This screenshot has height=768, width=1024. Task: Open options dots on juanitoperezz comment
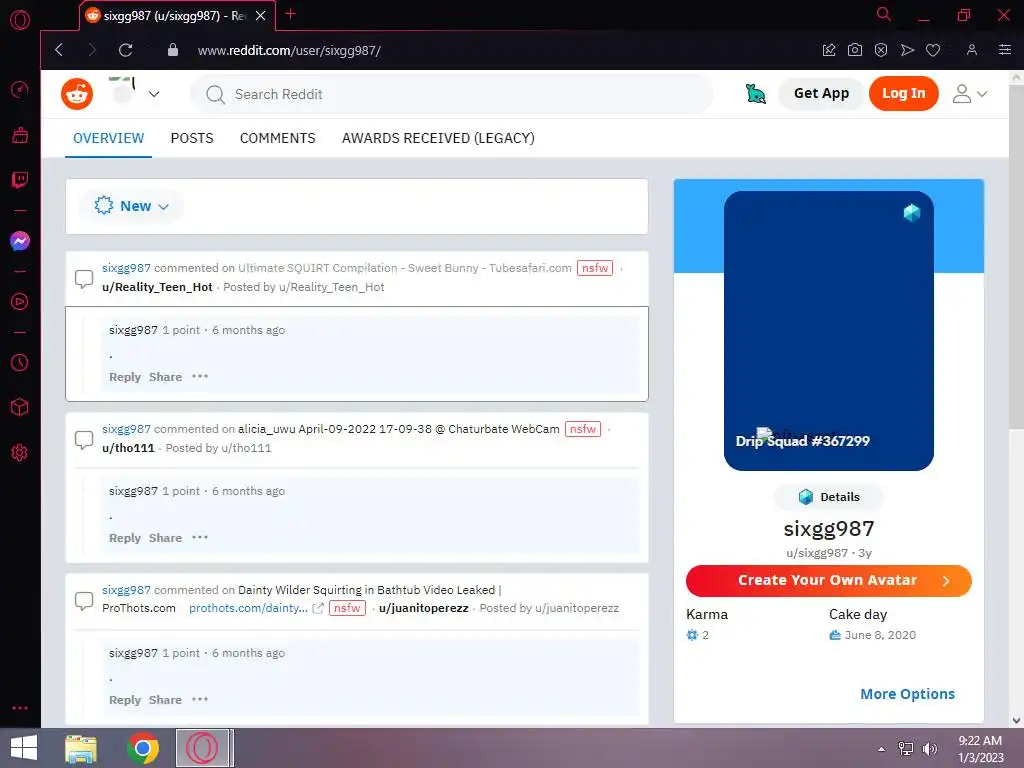(x=200, y=699)
